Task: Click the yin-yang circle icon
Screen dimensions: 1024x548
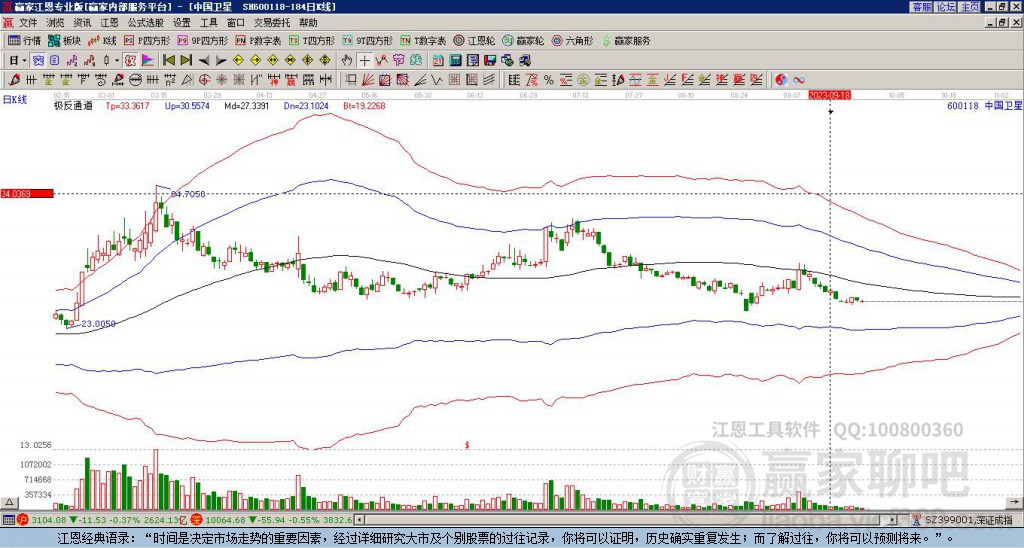Action: (781, 80)
